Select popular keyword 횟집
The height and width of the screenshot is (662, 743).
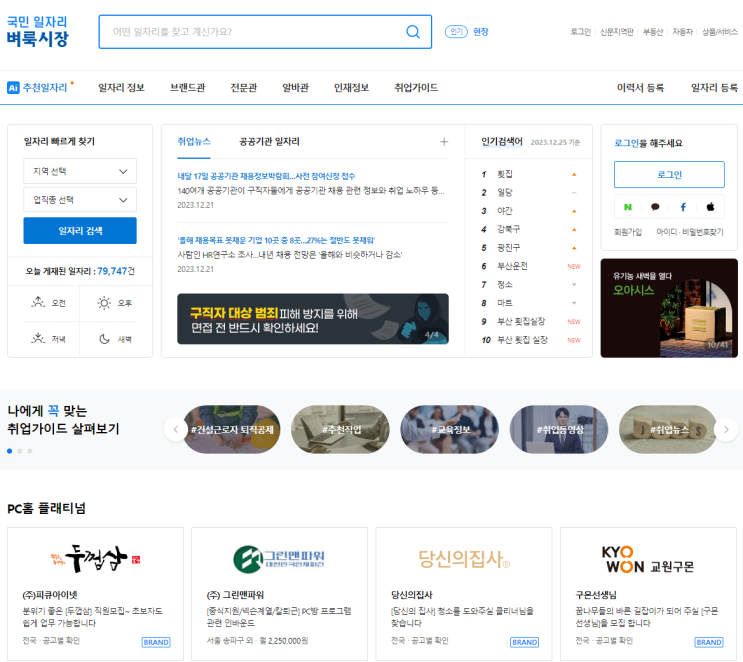point(505,174)
